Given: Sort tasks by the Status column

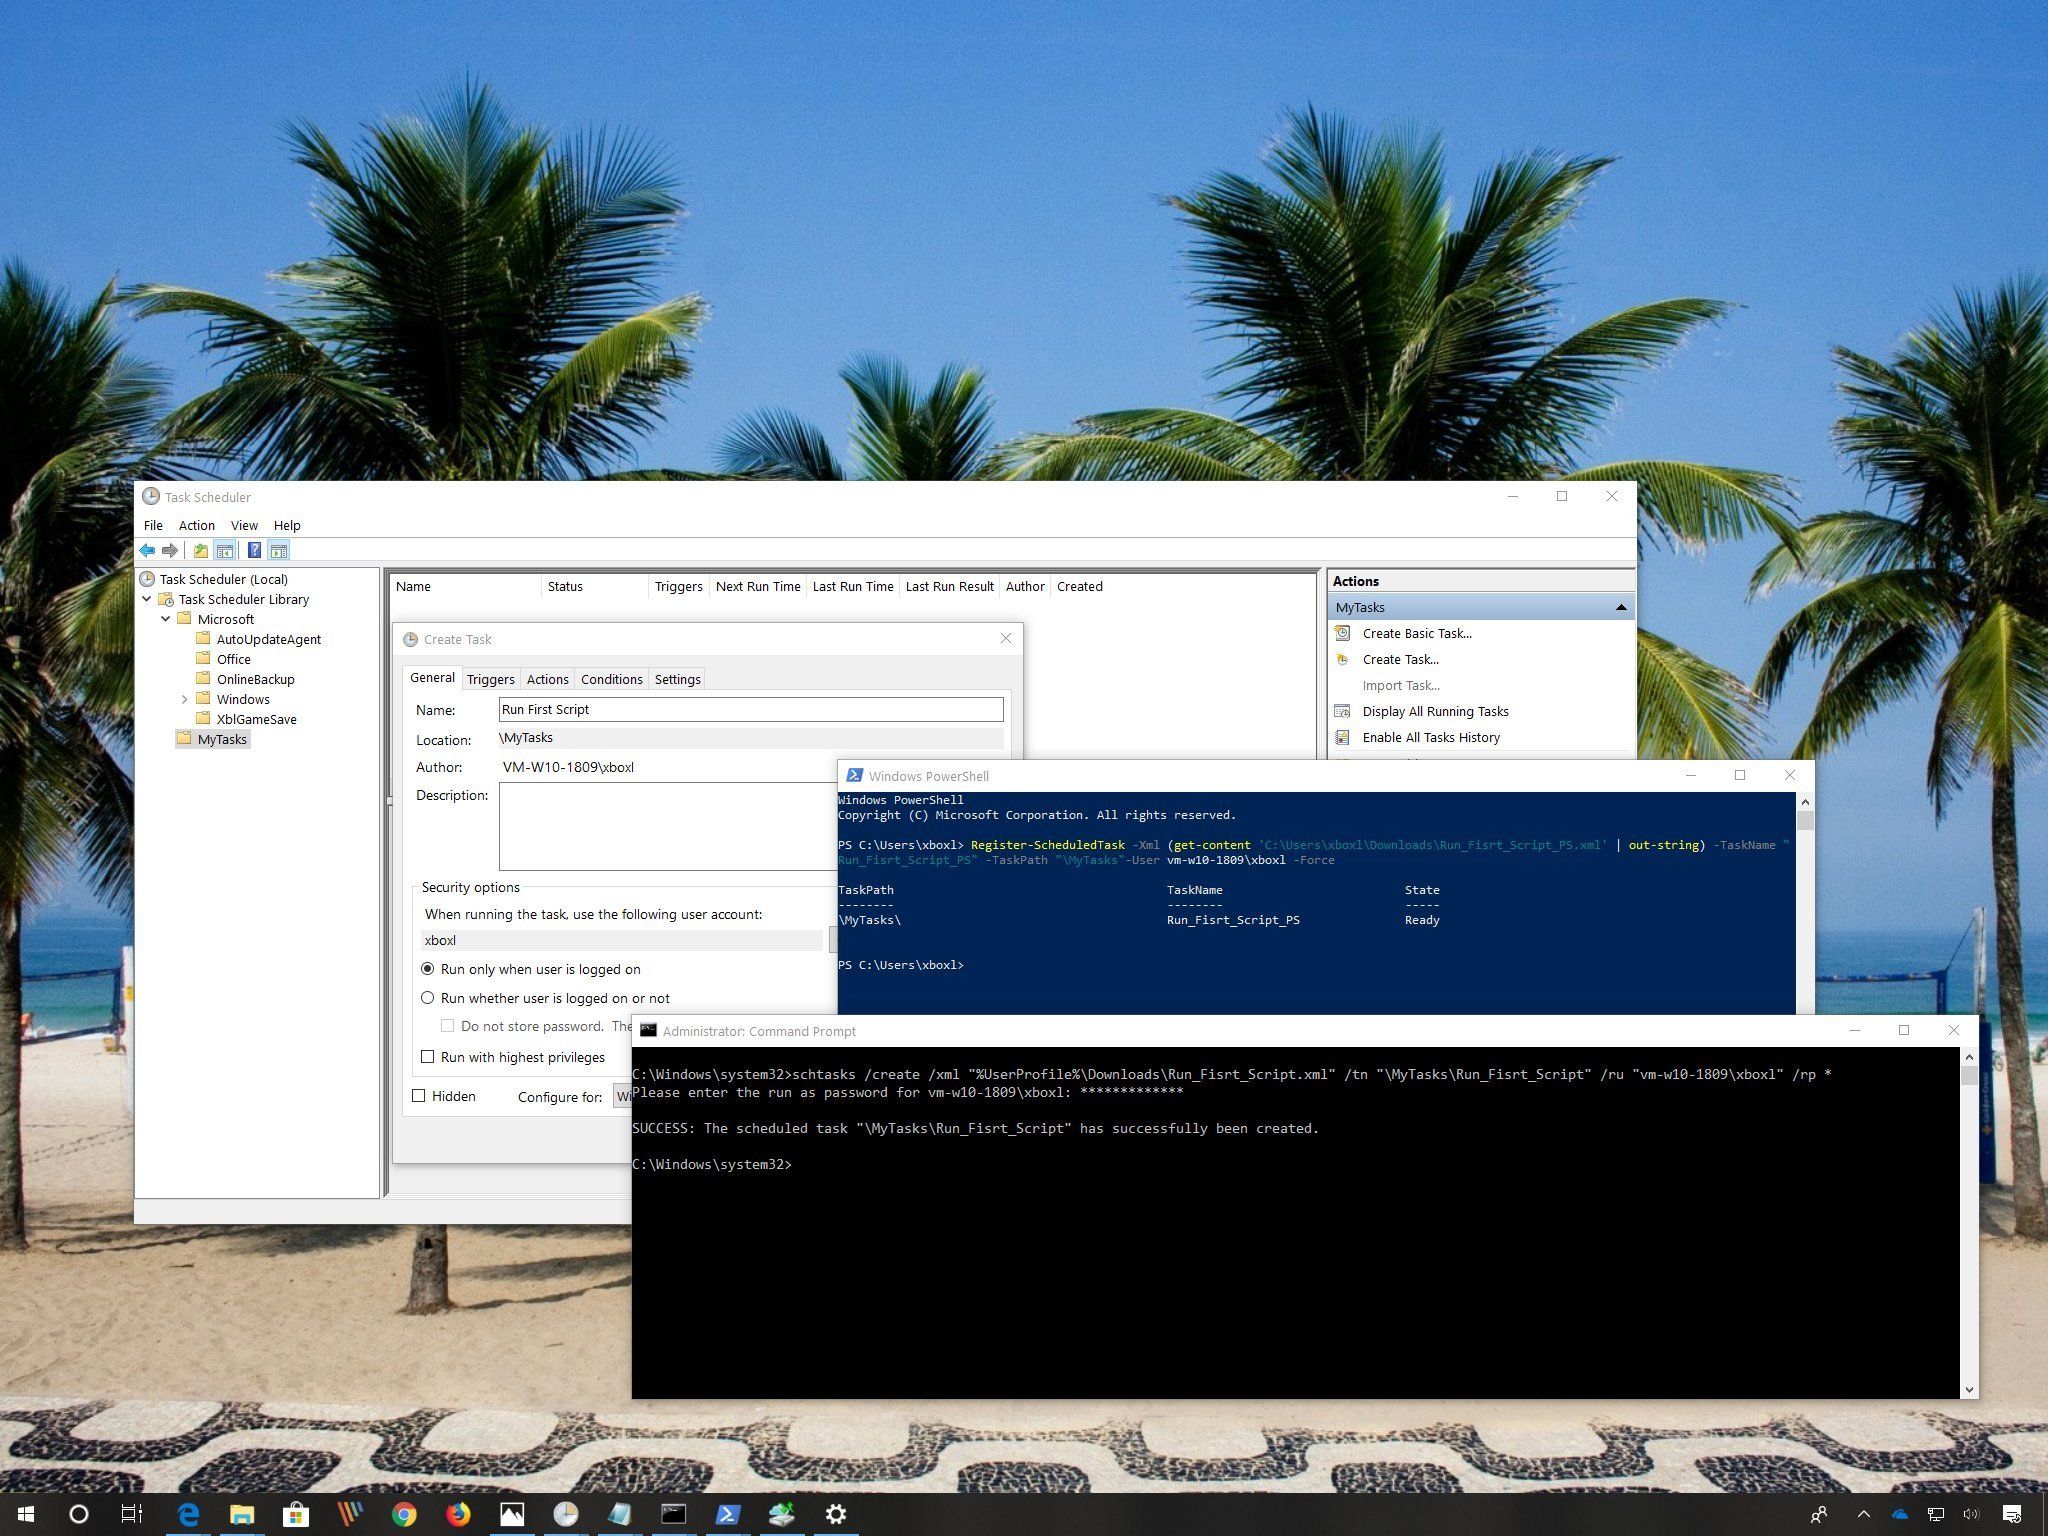Looking at the screenshot, I should 594,586.
